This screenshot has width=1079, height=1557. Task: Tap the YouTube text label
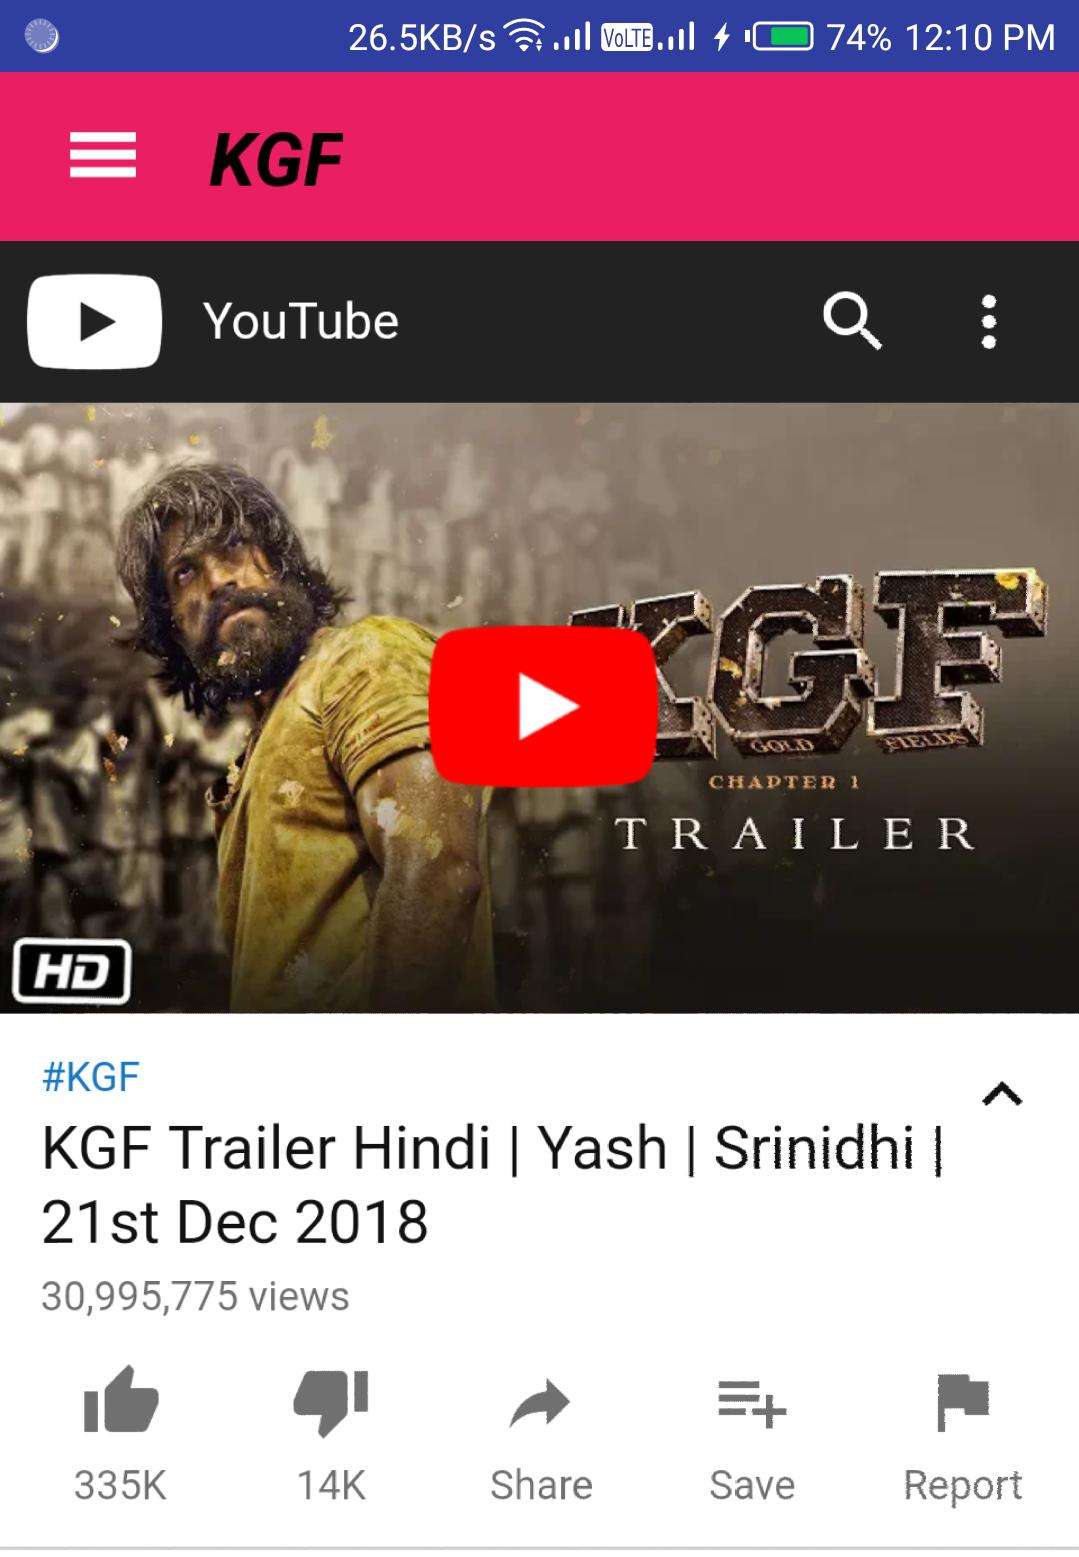[x=301, y=322]
